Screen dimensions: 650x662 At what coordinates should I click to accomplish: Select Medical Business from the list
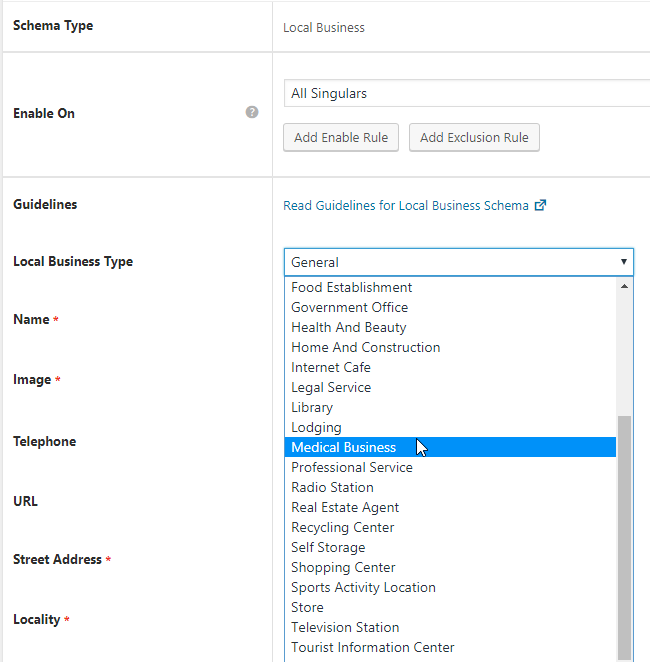coord(343,447)
